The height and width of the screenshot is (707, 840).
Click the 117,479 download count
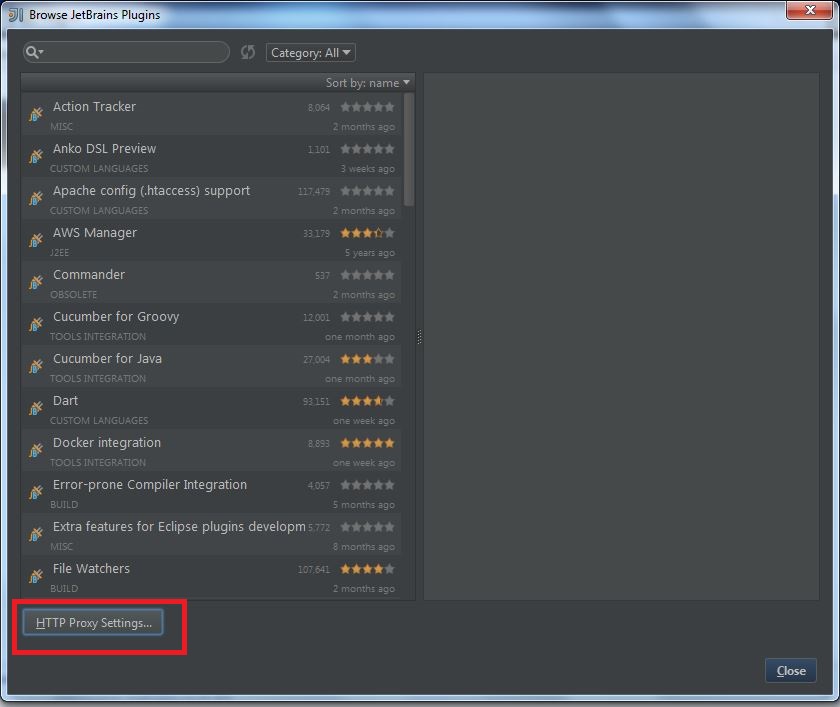[314, 191]
